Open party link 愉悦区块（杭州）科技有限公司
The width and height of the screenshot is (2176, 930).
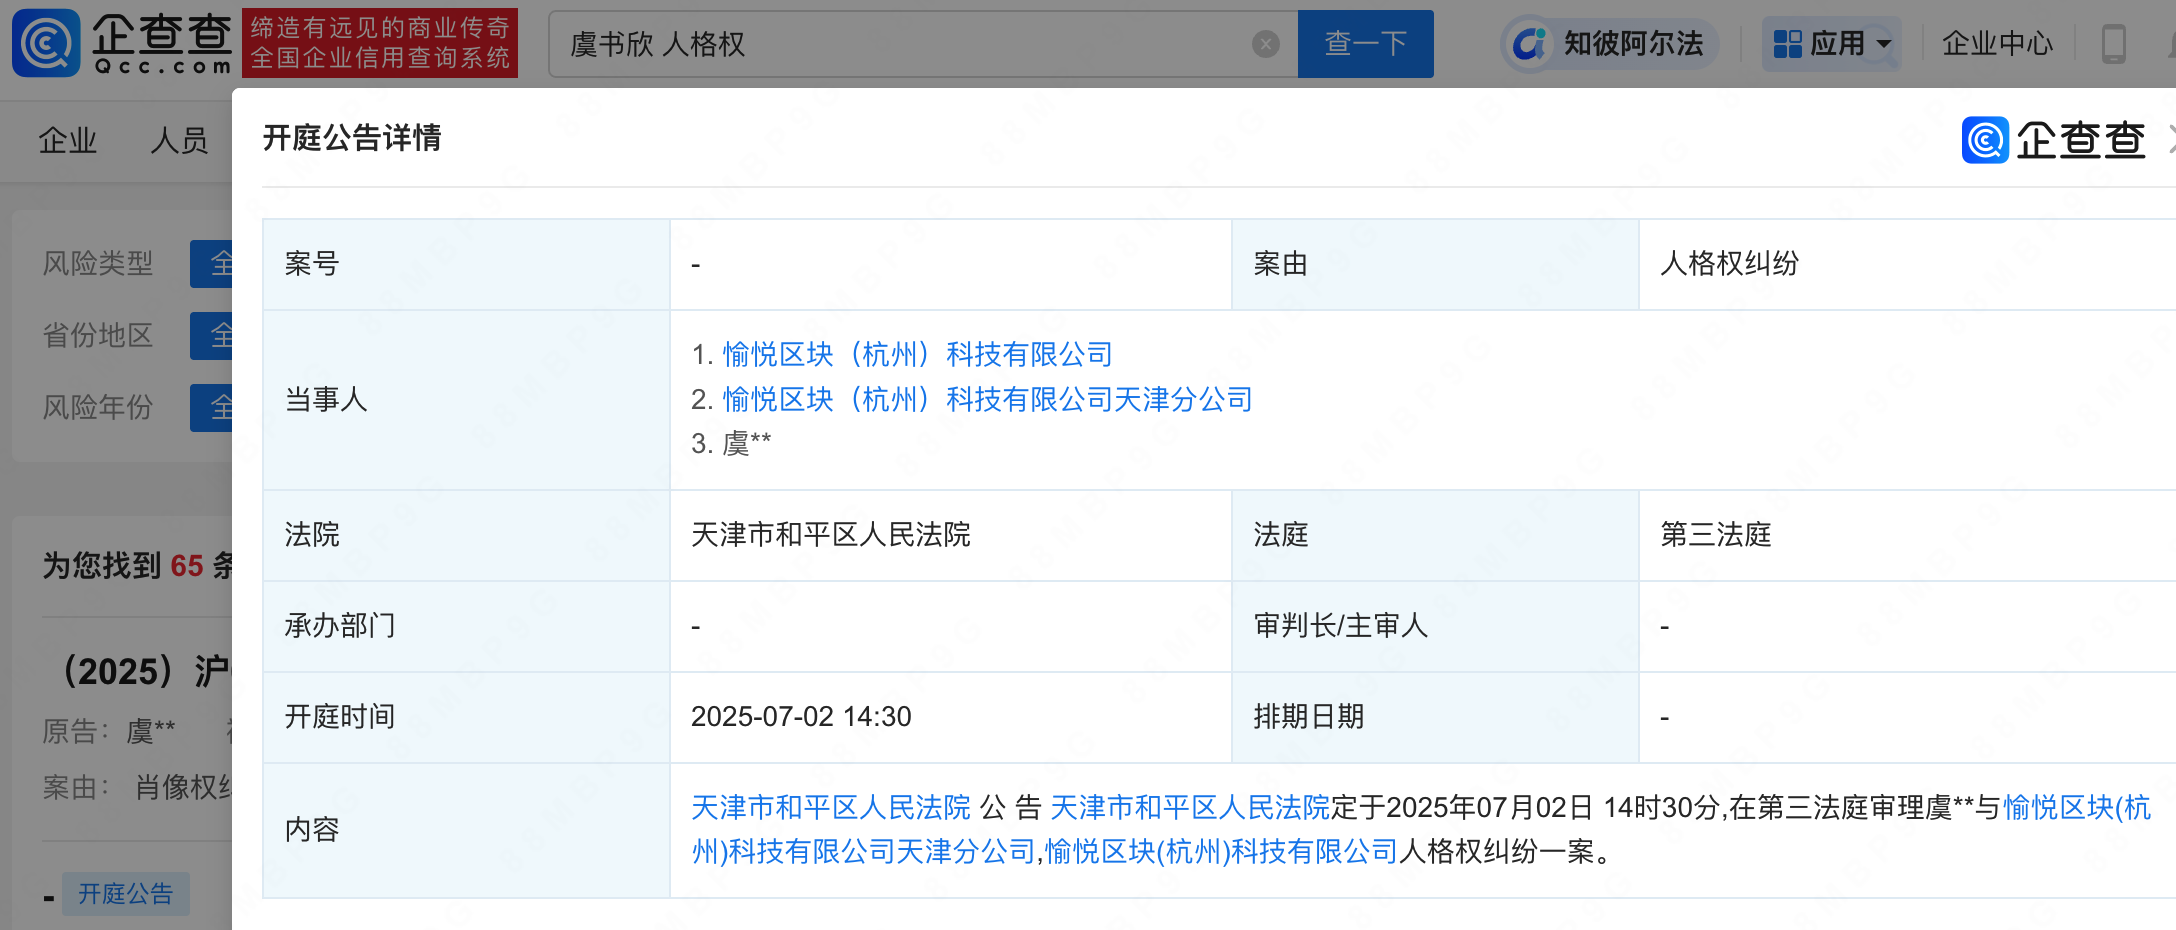[x=917, y=354]
